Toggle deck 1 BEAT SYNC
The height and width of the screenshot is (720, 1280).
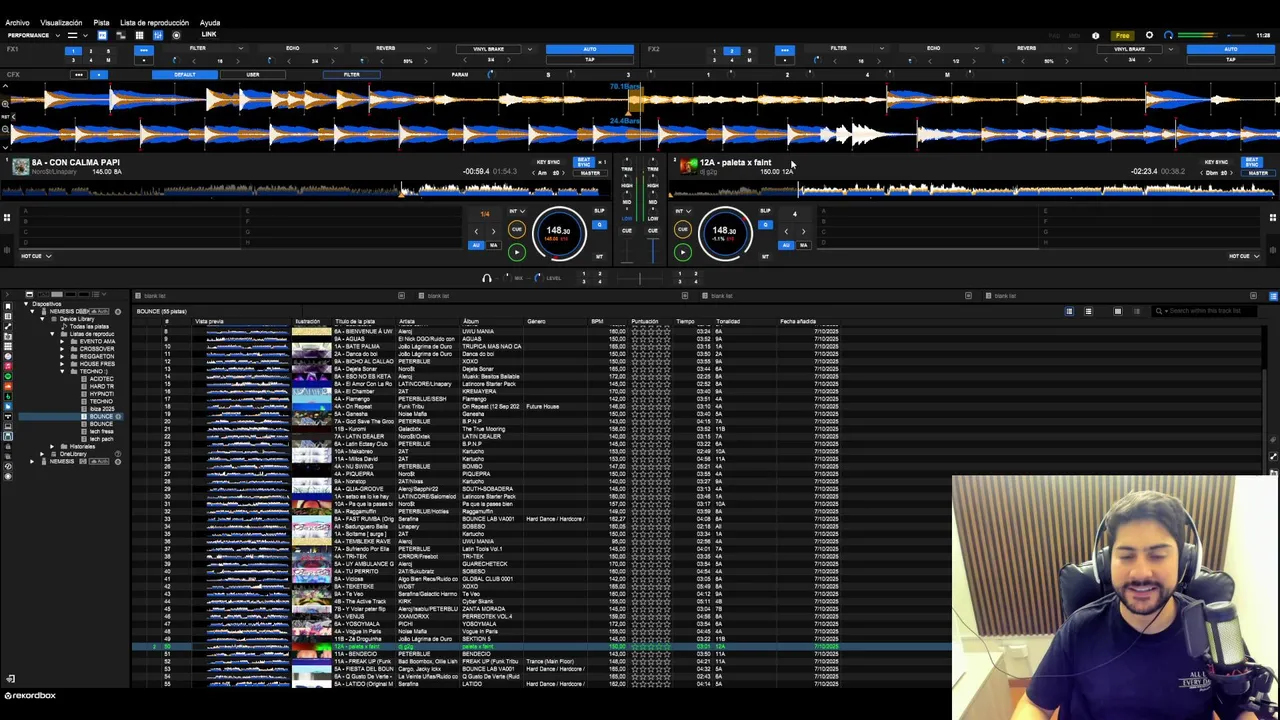click(x=584, y=162)
